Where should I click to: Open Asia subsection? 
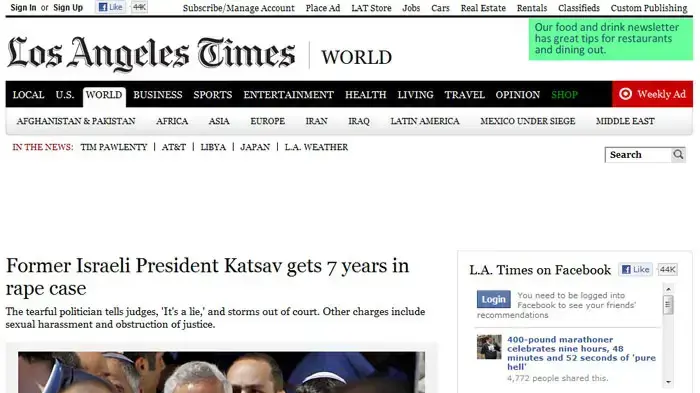(219, 121)
